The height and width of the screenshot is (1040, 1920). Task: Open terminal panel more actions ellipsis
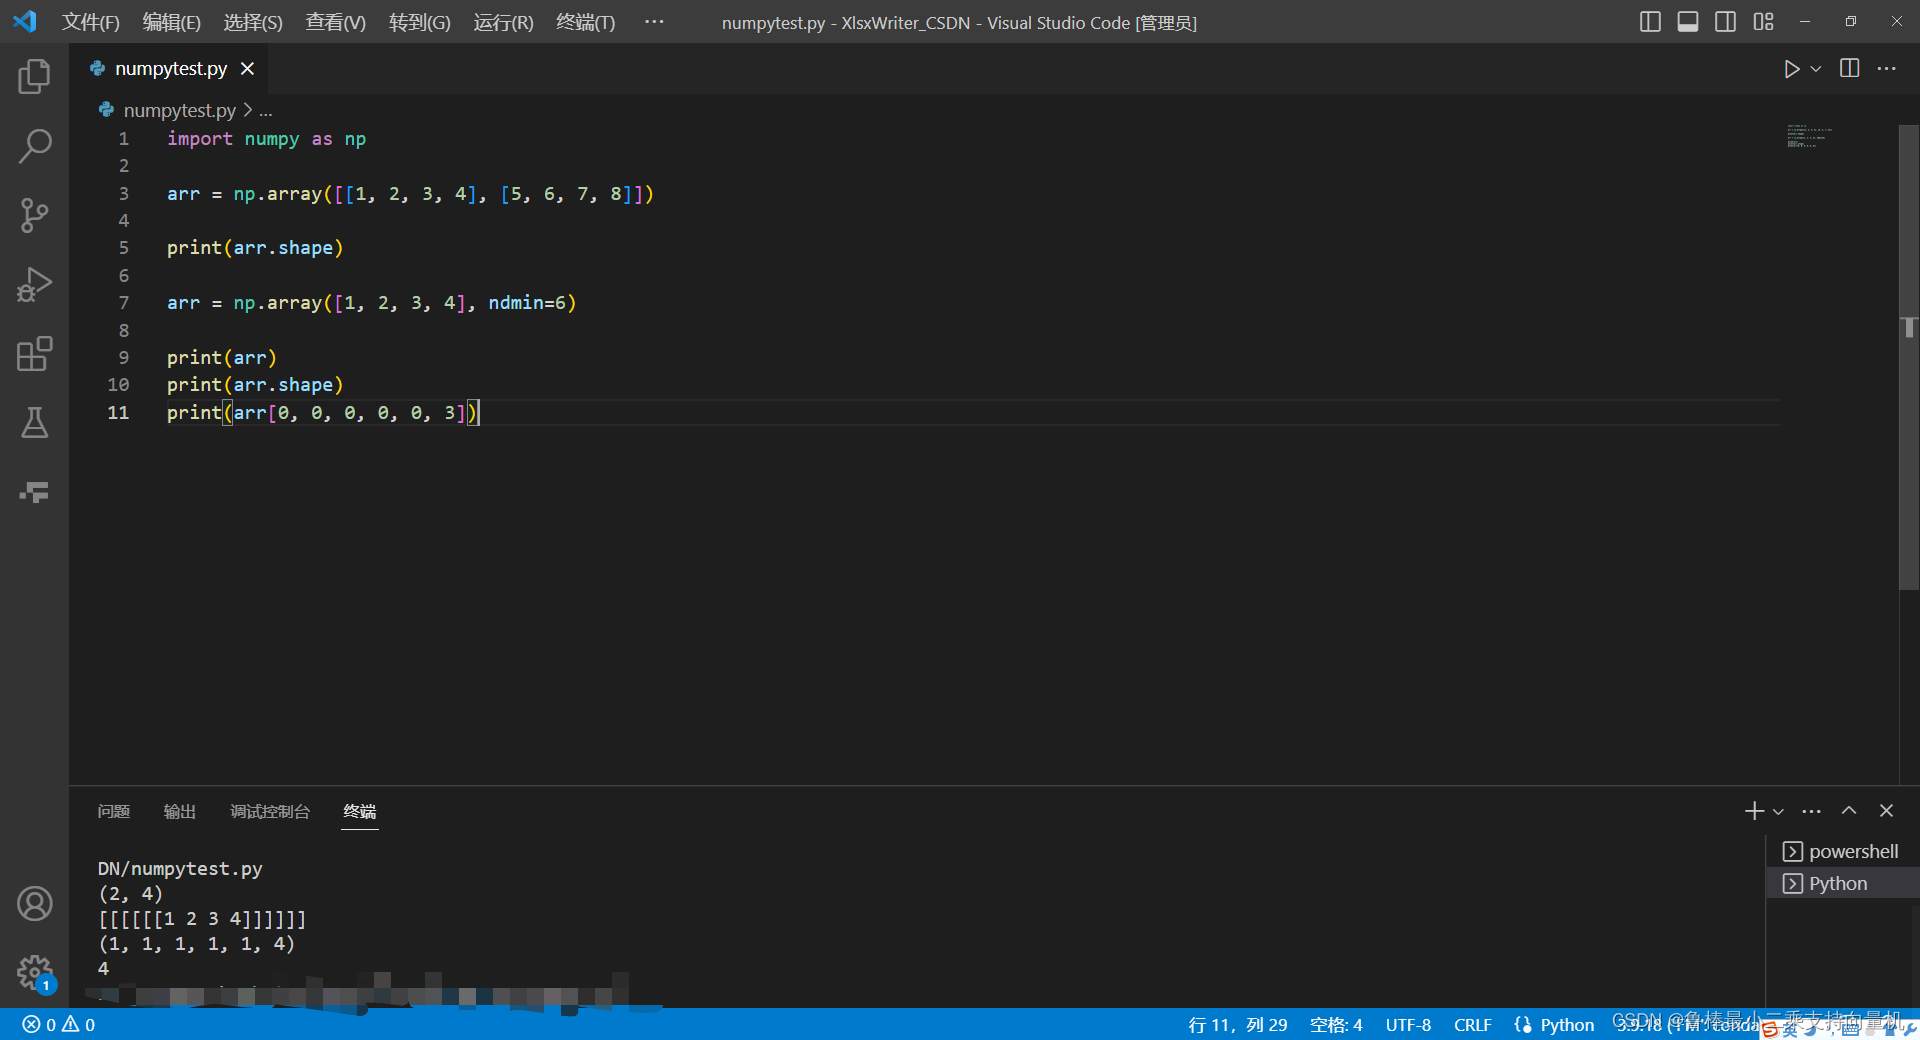[x=1812, y=811]
